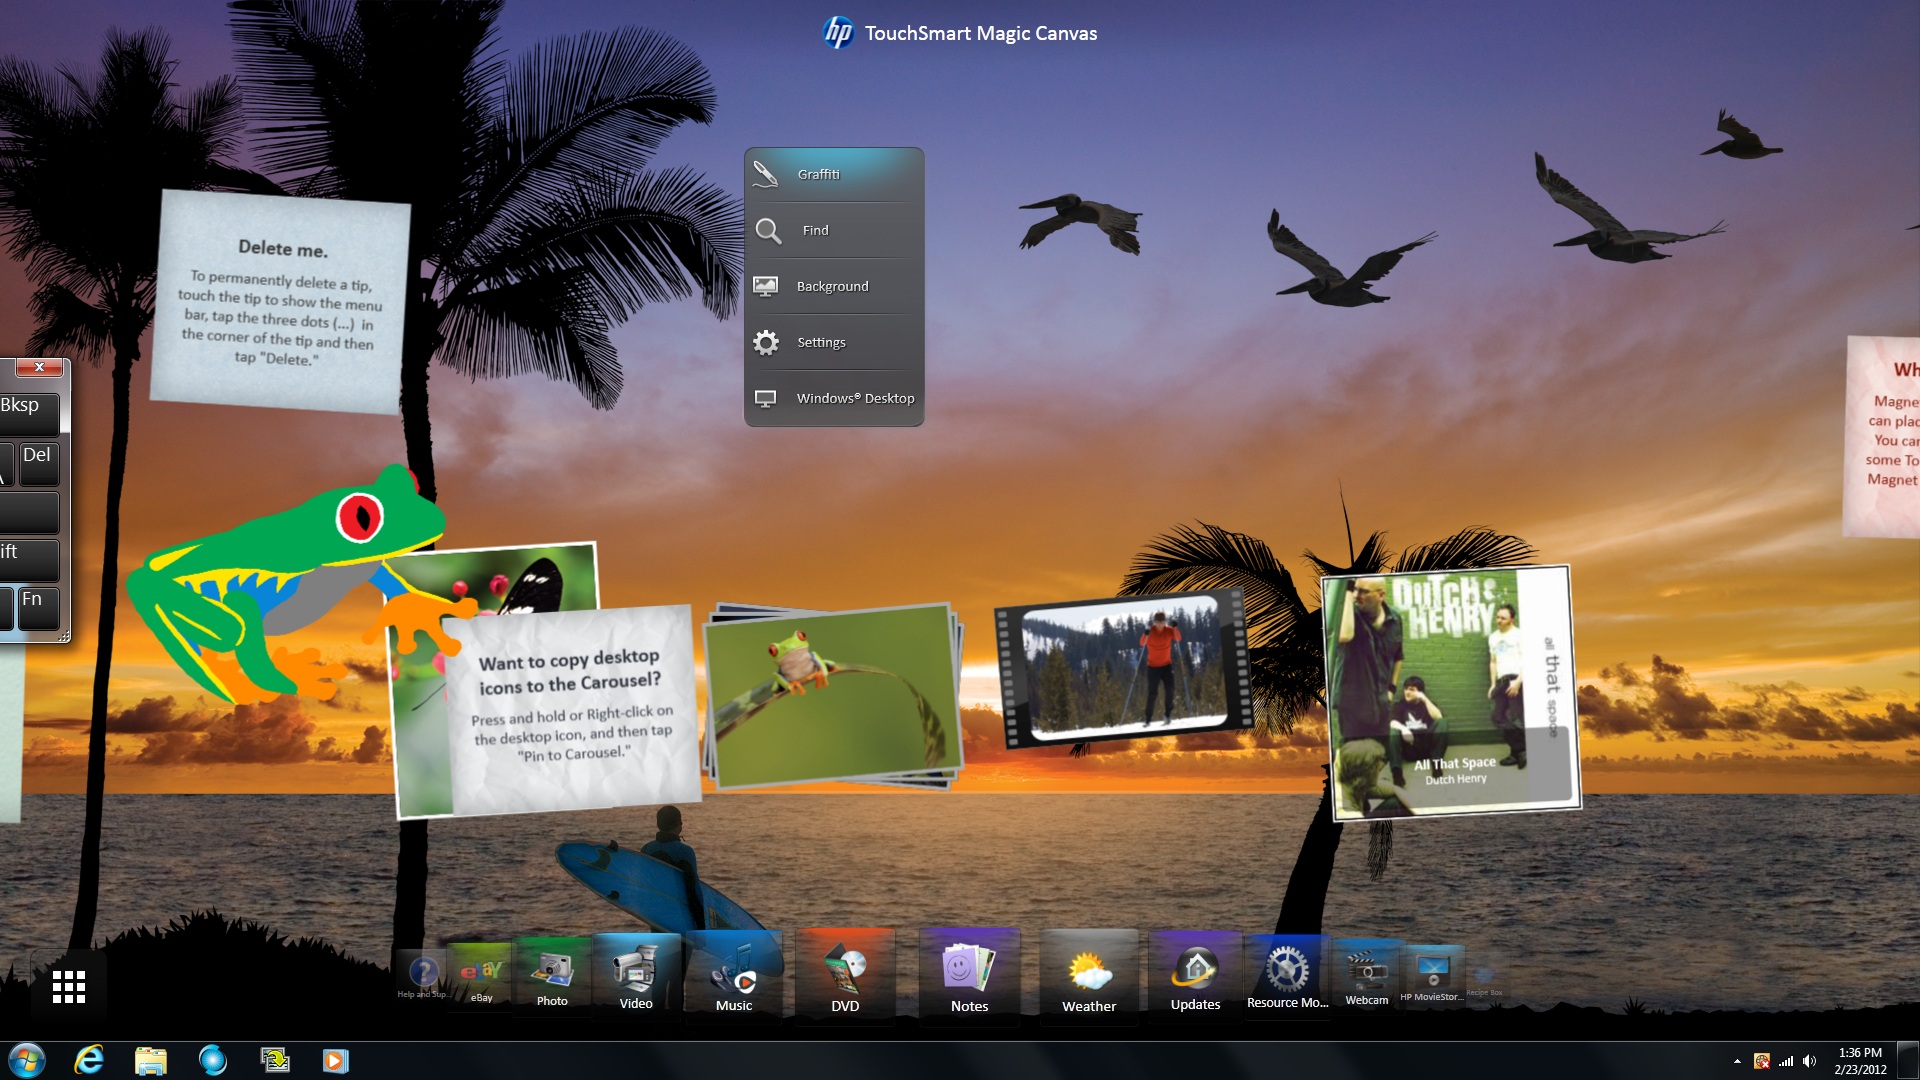This screenshot has width=1920, height=1080.
Task: Tap the Fn key on on-screen keyboard
Action: [38, 607]
